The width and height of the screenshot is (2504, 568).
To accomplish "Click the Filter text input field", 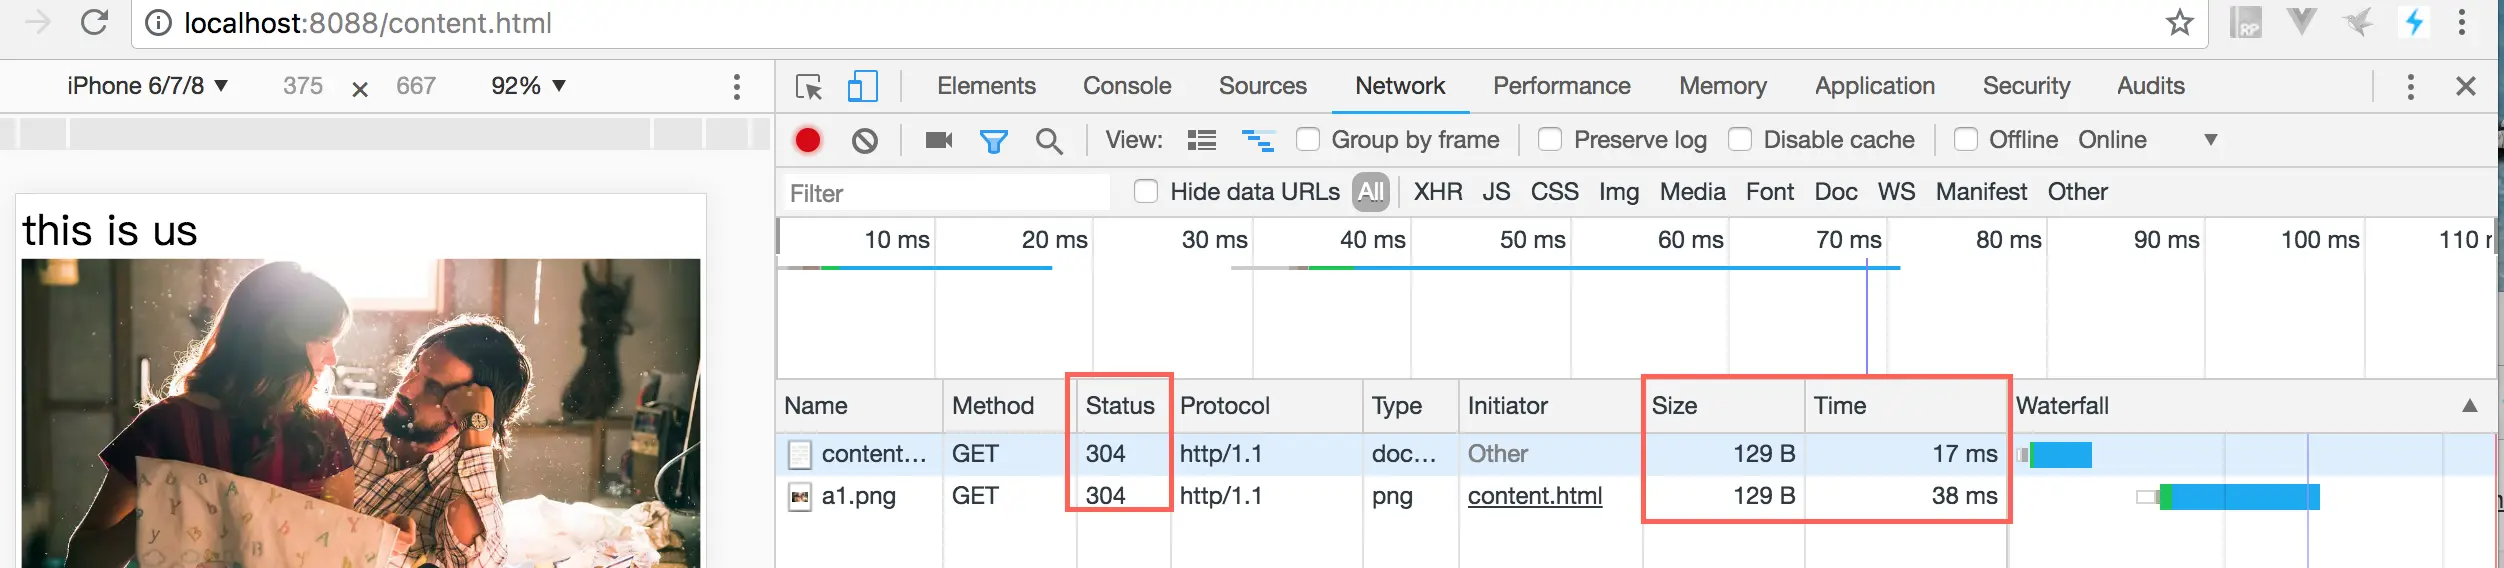I will pyautogui.click(x=945, y=193).
